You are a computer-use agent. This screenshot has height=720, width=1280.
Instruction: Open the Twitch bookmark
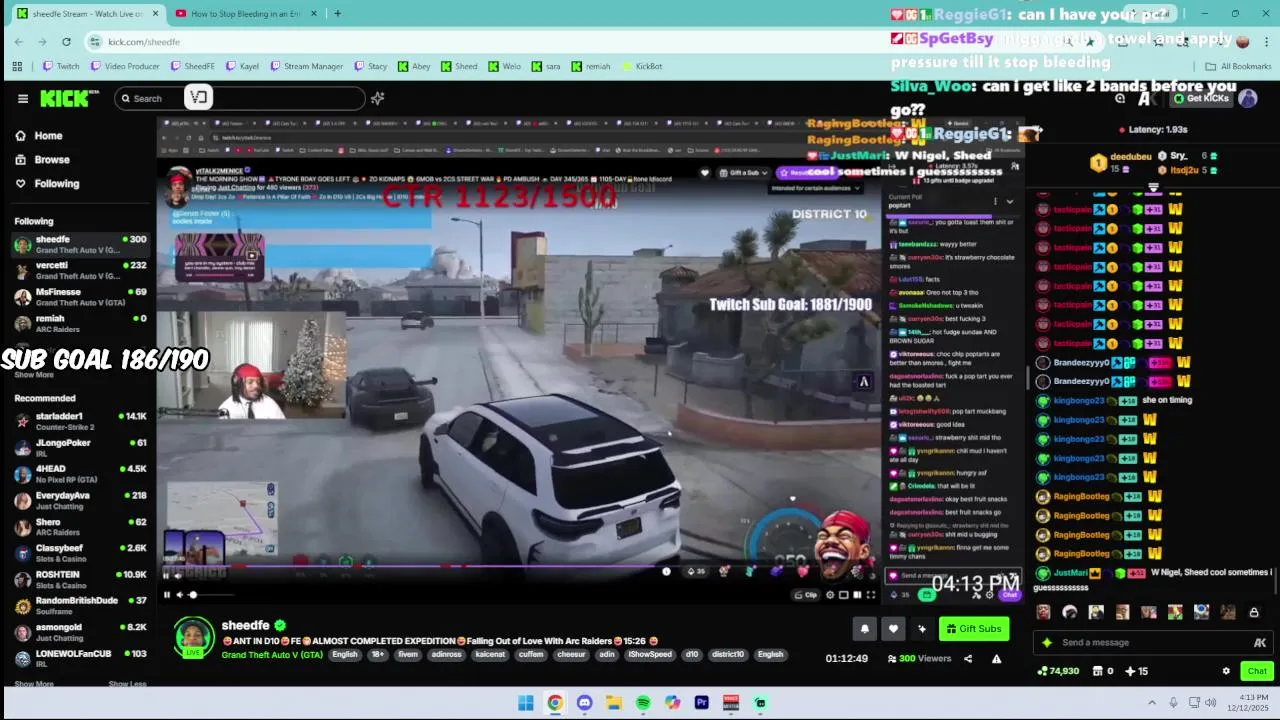pyautogui.click(x=60, y=66)
